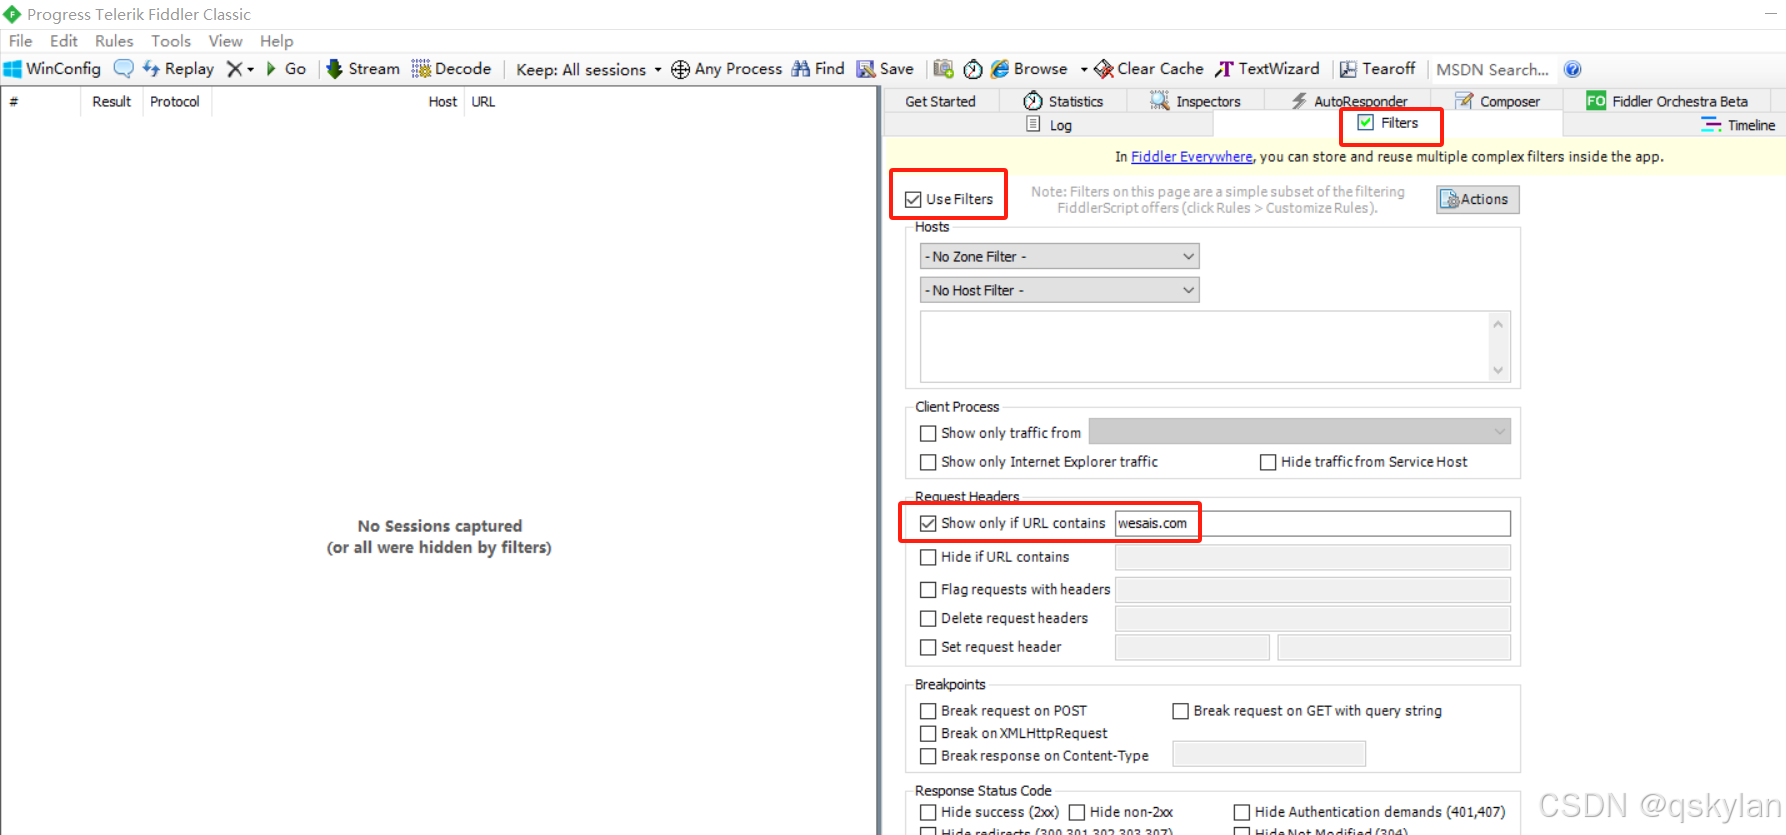
Task: Replay selected sessions
Action: coord(178,69)
